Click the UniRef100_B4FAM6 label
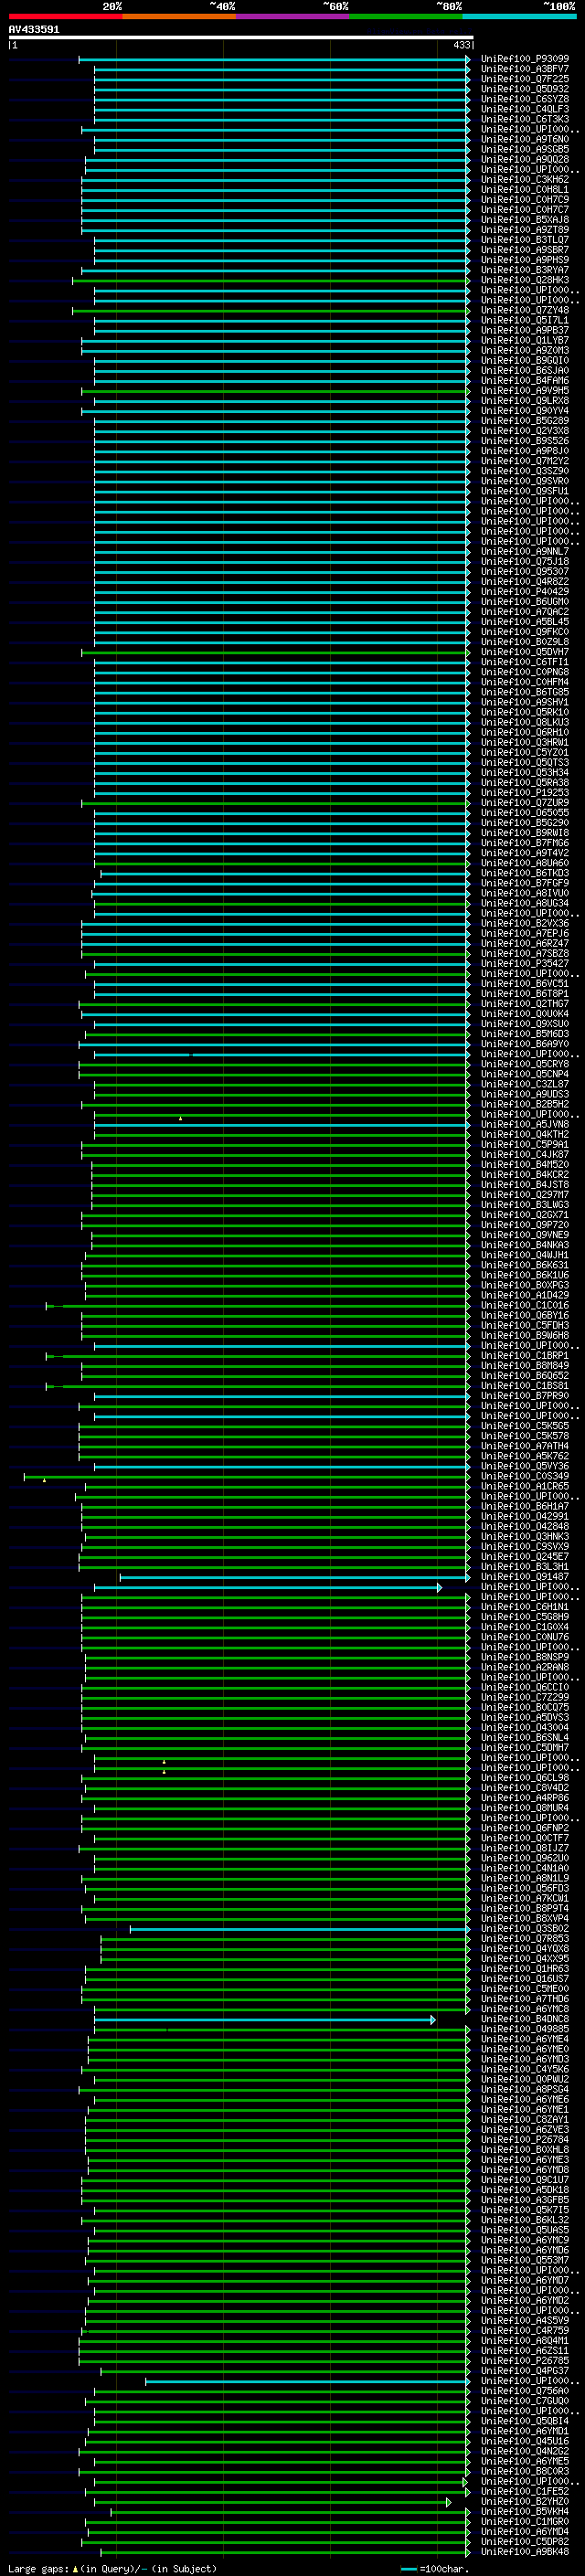The image size is (585, 2576). (x=525, y=381)
